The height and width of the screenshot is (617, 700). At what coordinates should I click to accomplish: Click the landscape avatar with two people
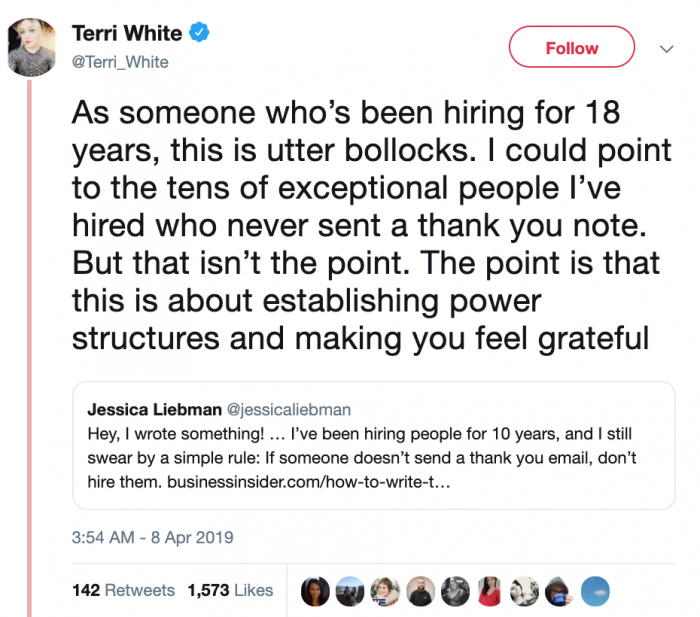(351, 590)
